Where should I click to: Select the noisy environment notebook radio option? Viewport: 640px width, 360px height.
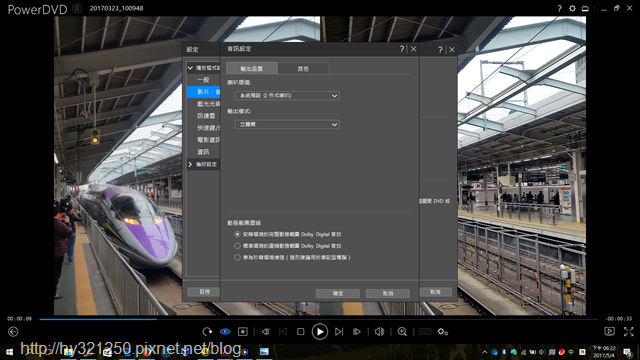click(237, 258)
